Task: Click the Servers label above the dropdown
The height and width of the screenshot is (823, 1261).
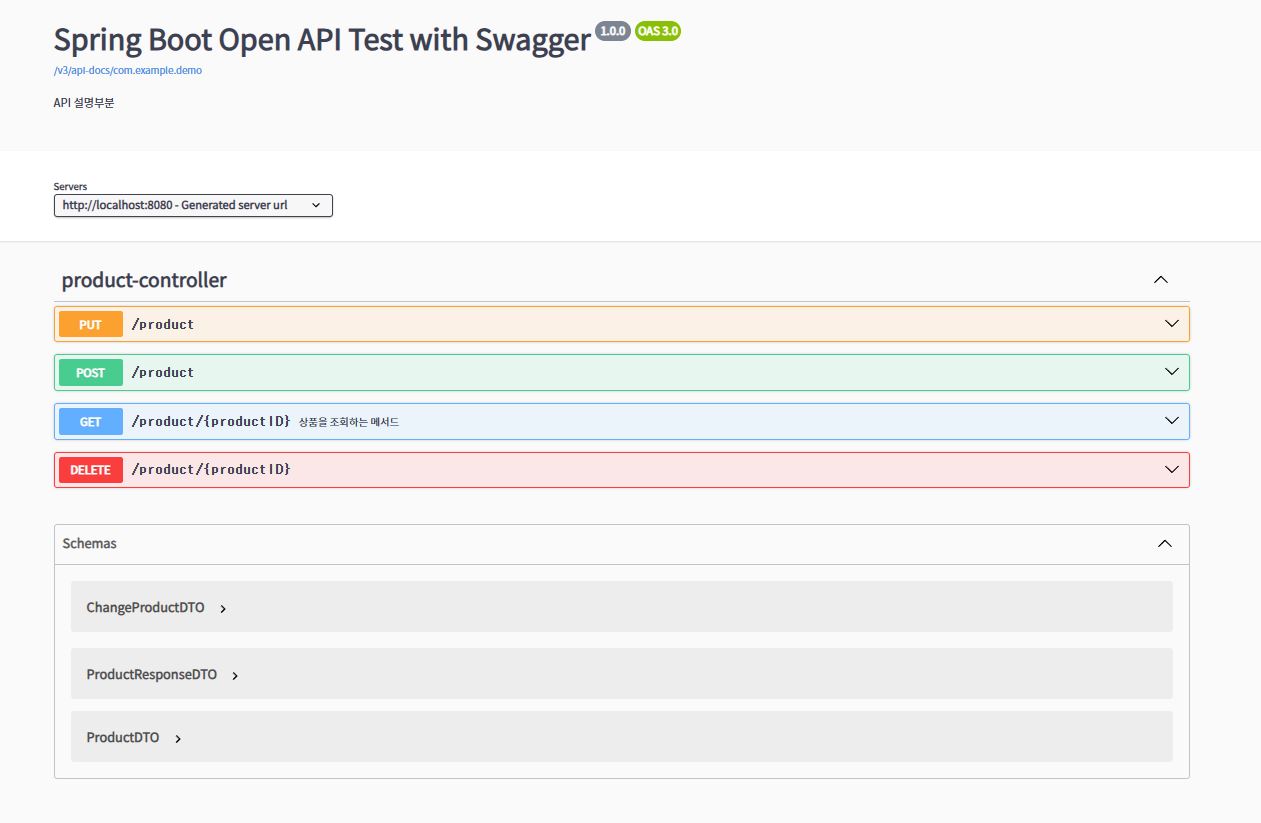Action: [x=70, y=186]
